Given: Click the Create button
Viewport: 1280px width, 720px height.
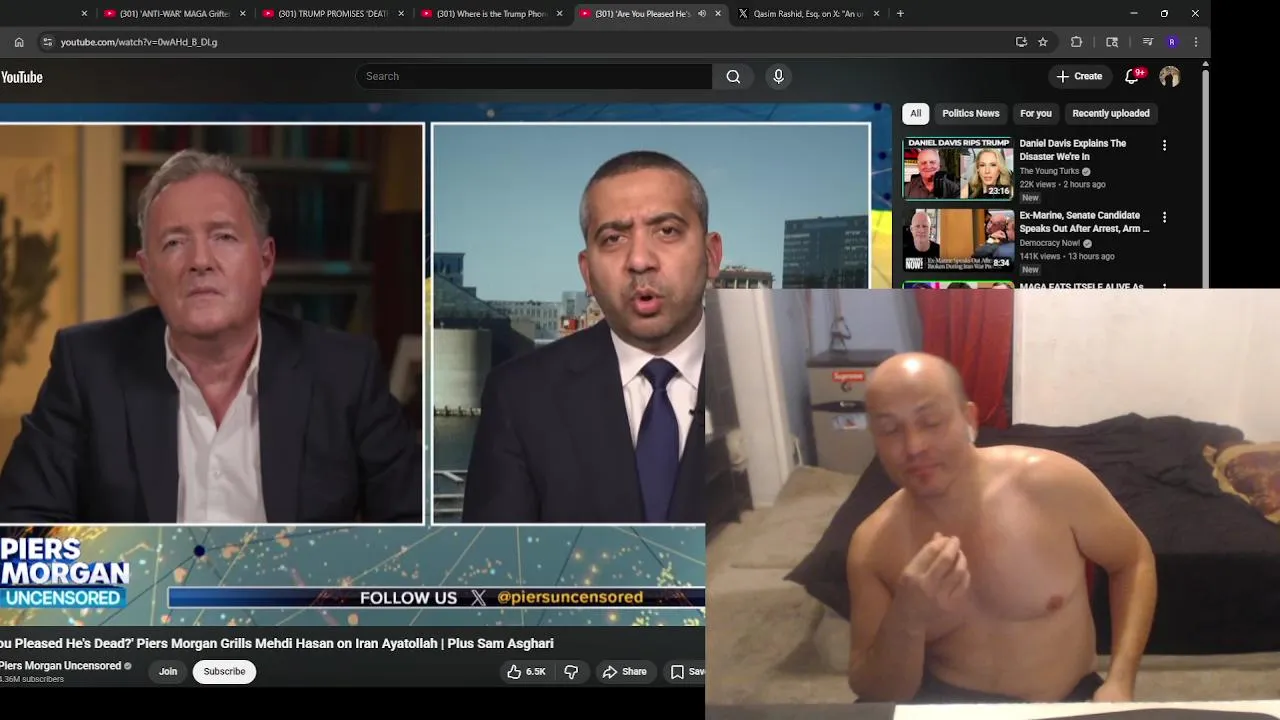Looking at the screenshot, I should pos(1079,76).
